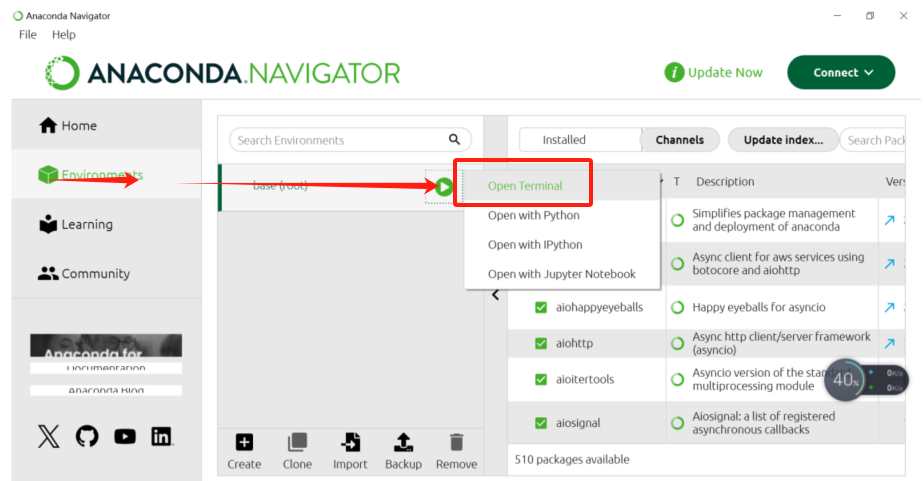The image size is (924, 481).
Task: Open the Help menu
Action: click(64, 35)
